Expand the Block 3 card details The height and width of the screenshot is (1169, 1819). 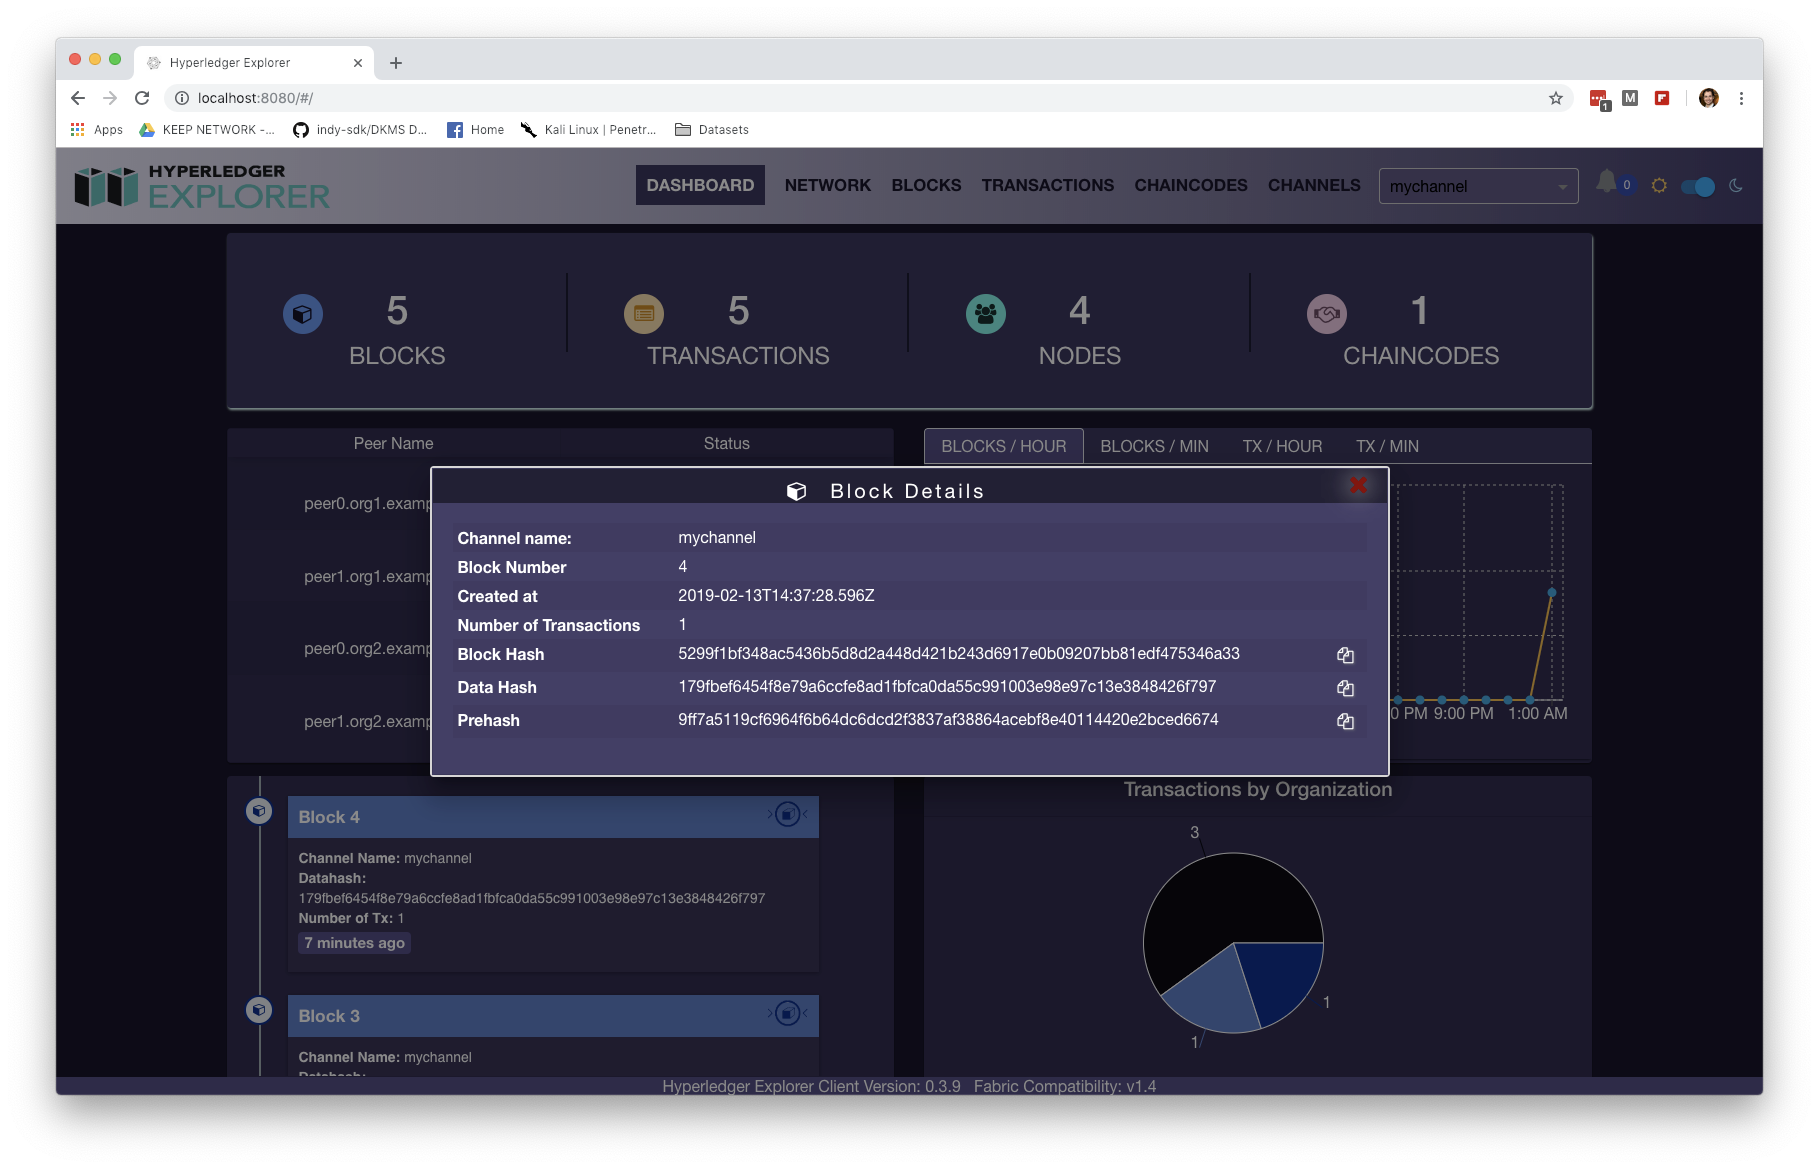point(788,1013)
